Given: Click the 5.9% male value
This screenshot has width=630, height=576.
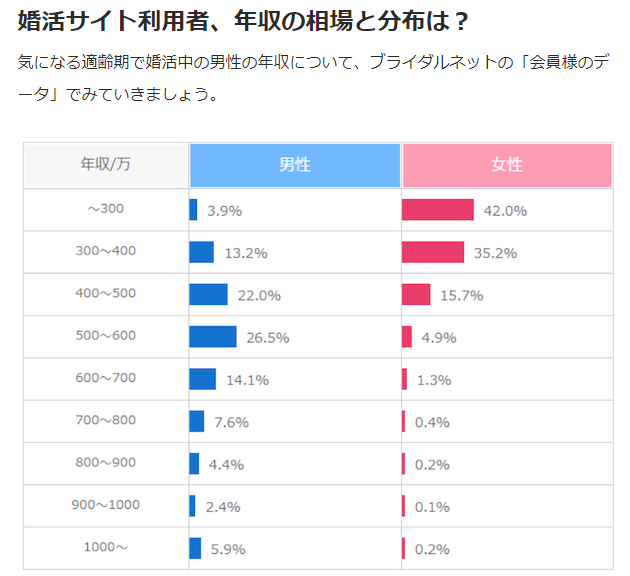Looking at the screenshot, I should 225,549.
